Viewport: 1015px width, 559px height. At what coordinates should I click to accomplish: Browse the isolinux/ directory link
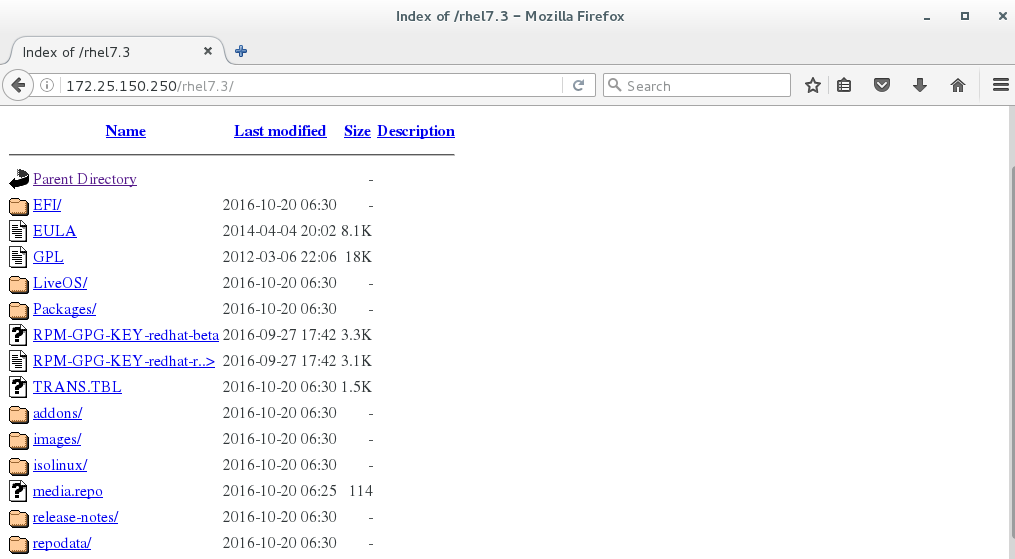click(x=60, y=465)
